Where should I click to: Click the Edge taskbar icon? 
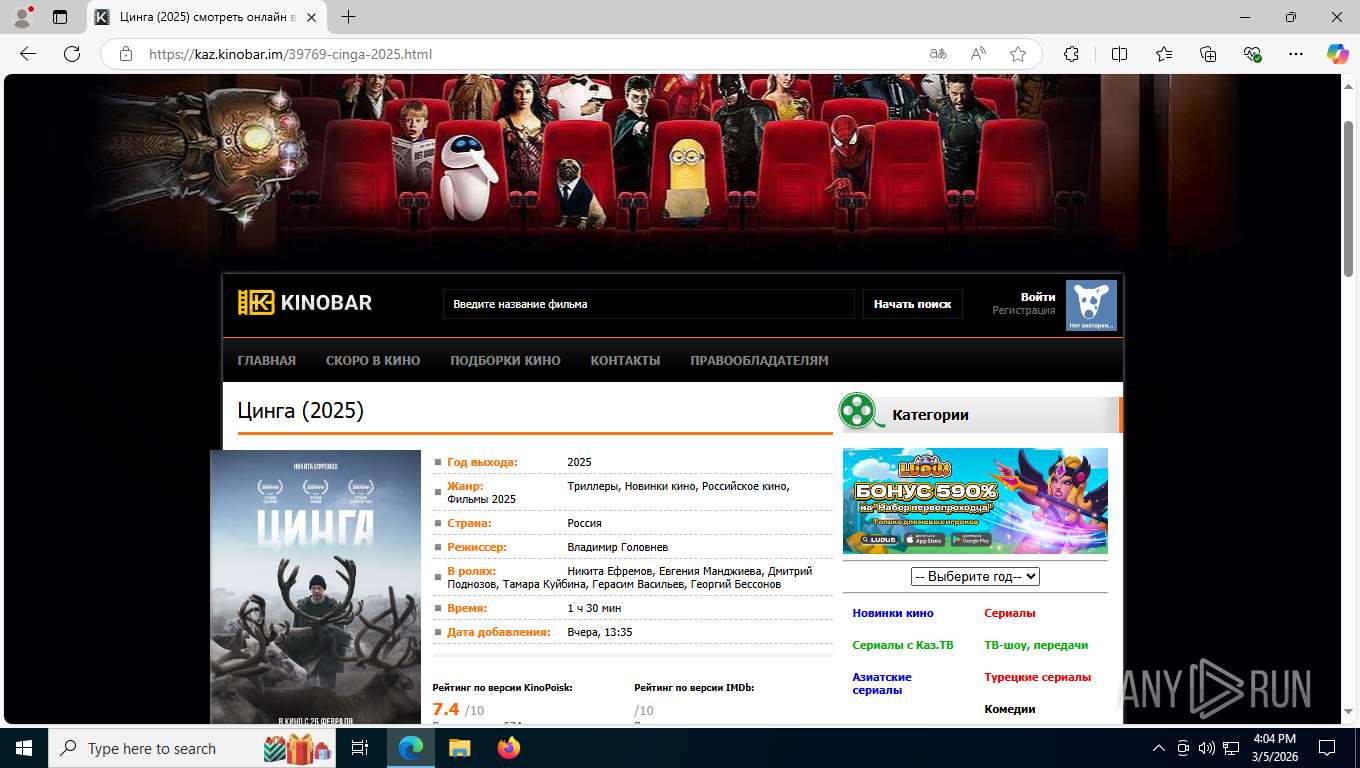(411, 748)
